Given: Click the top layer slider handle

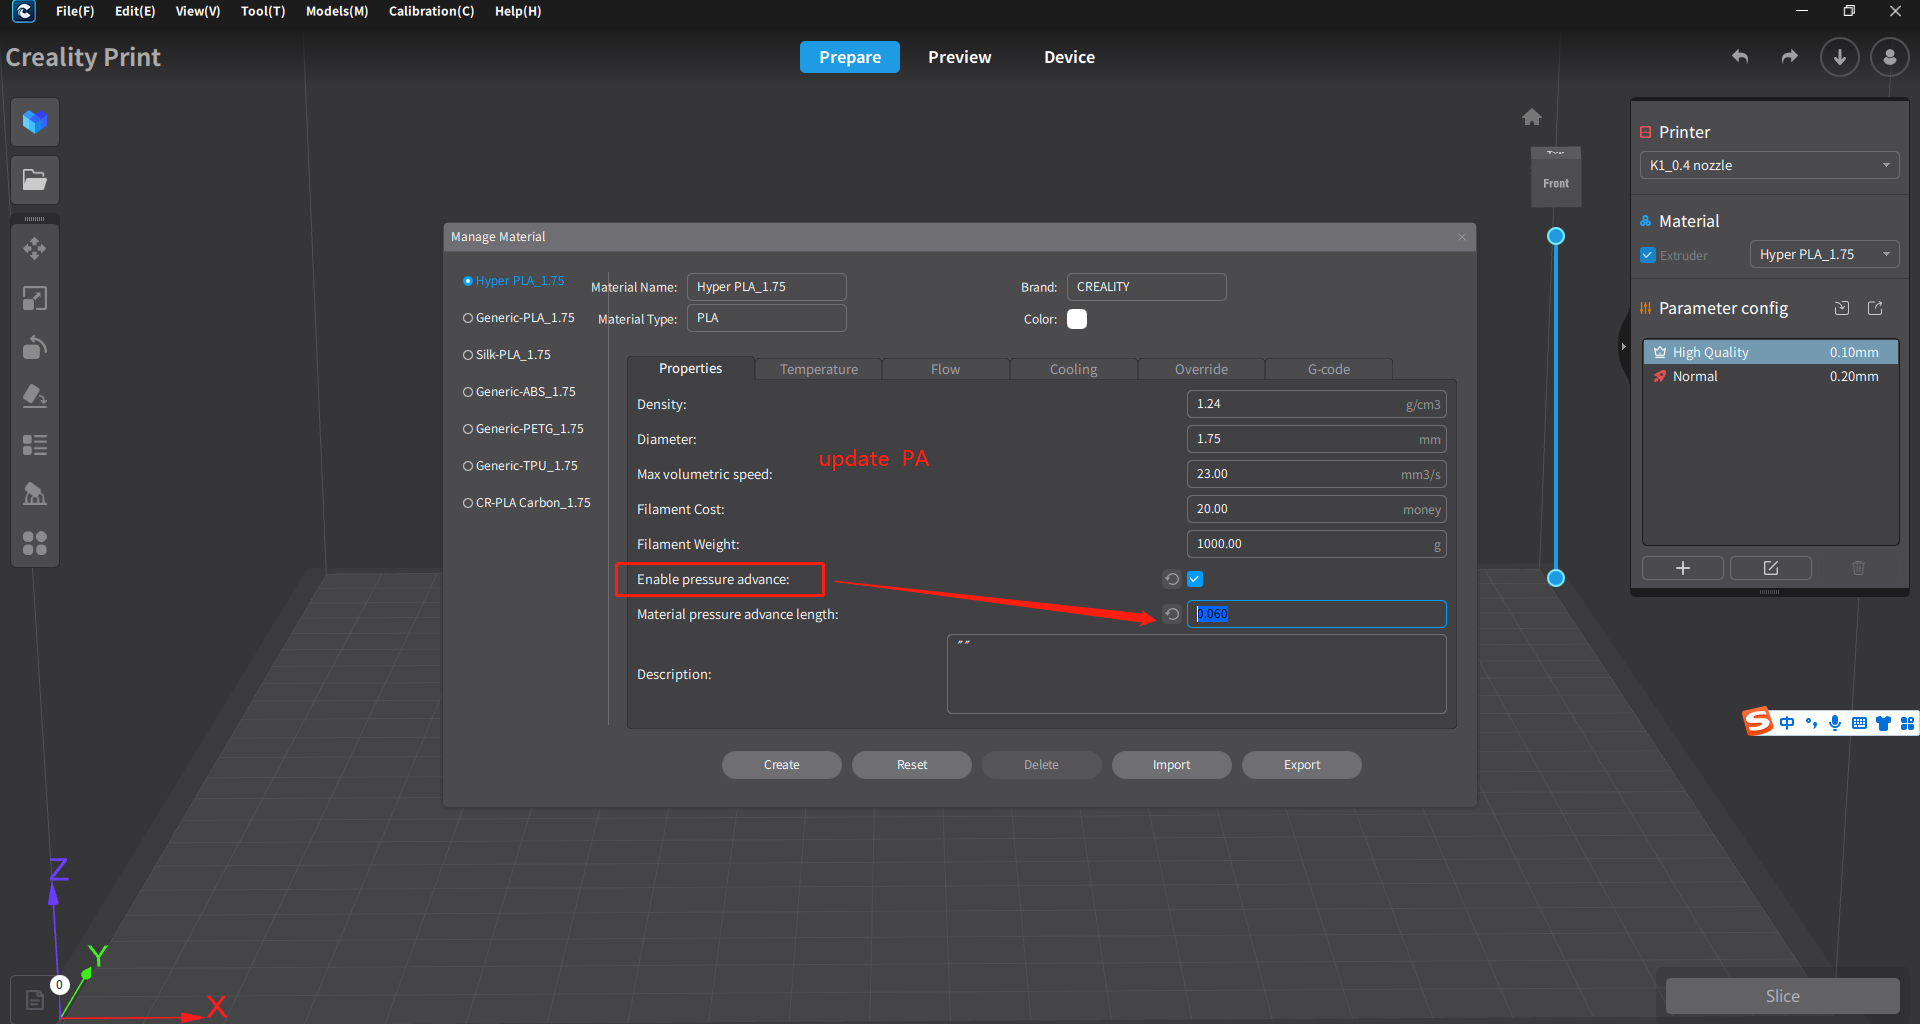Looking at the screenshot, I should (1556, 236).
